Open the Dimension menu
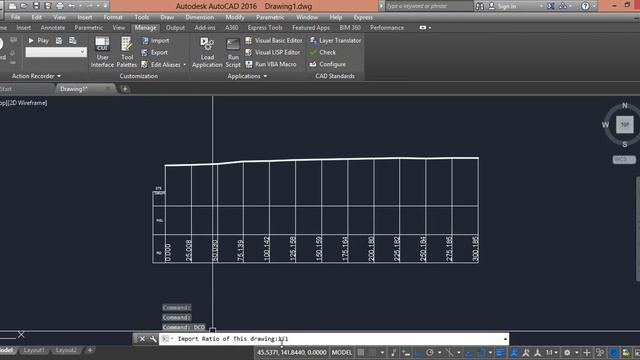Viewport: 640px width, 360px height. [200, 18]
